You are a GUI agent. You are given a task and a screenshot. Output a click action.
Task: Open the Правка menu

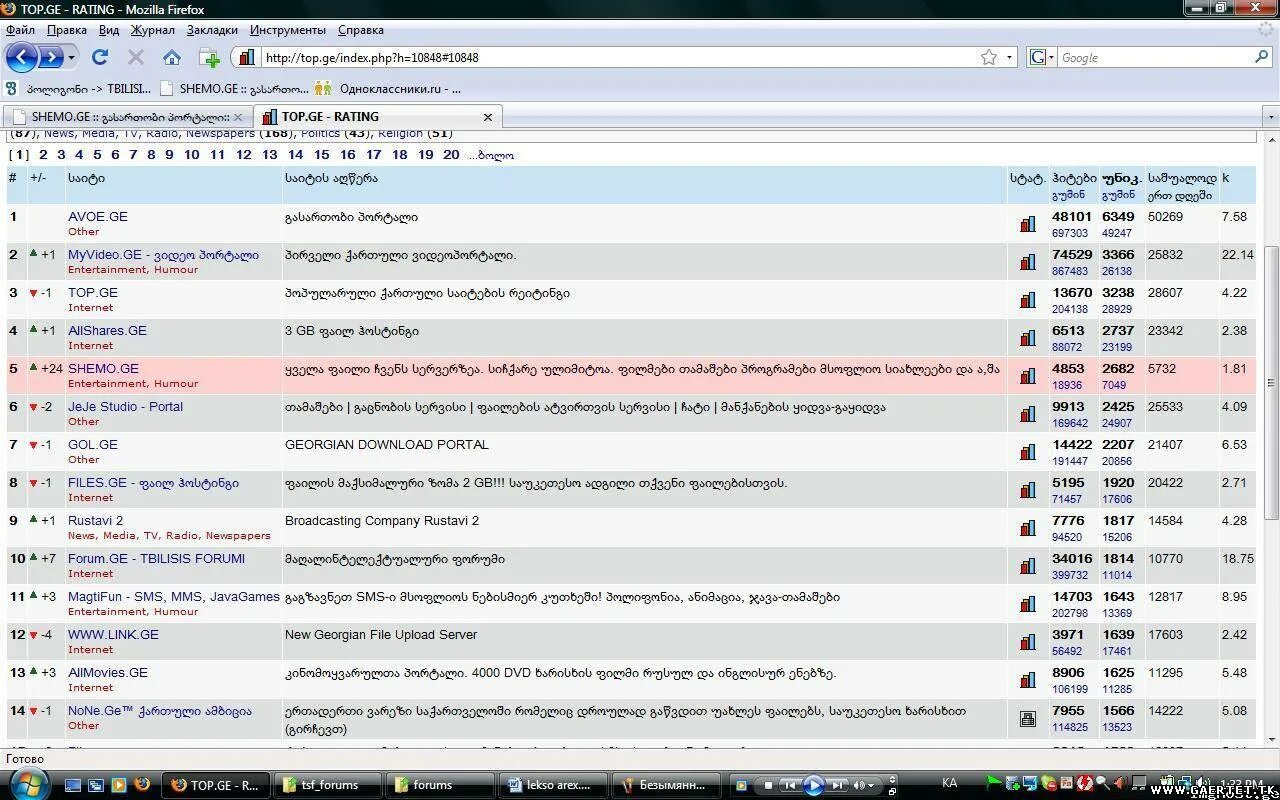click(x=67, y=30)
